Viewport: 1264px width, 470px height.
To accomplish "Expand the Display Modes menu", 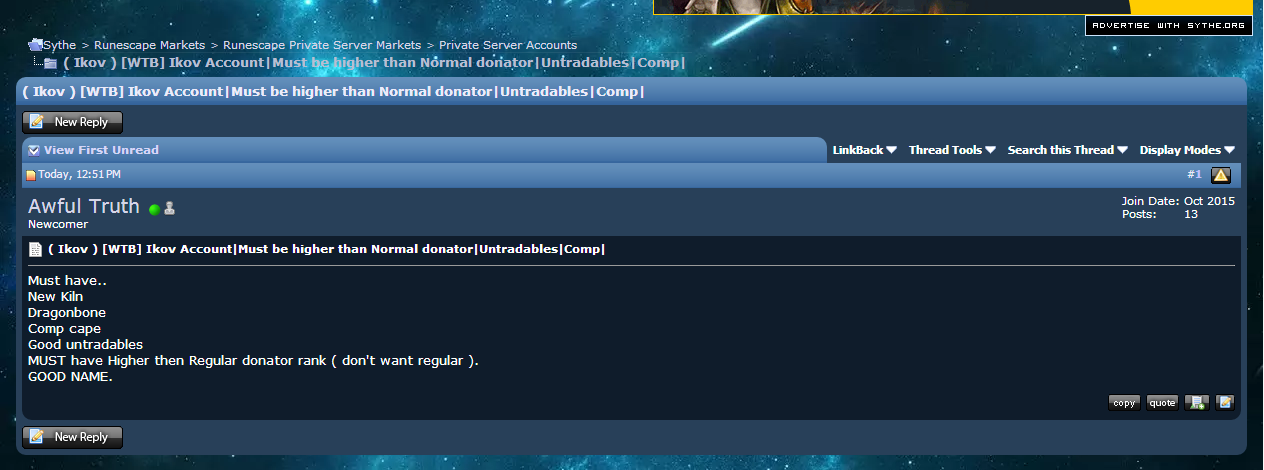I will click(x=1187, y=150).
